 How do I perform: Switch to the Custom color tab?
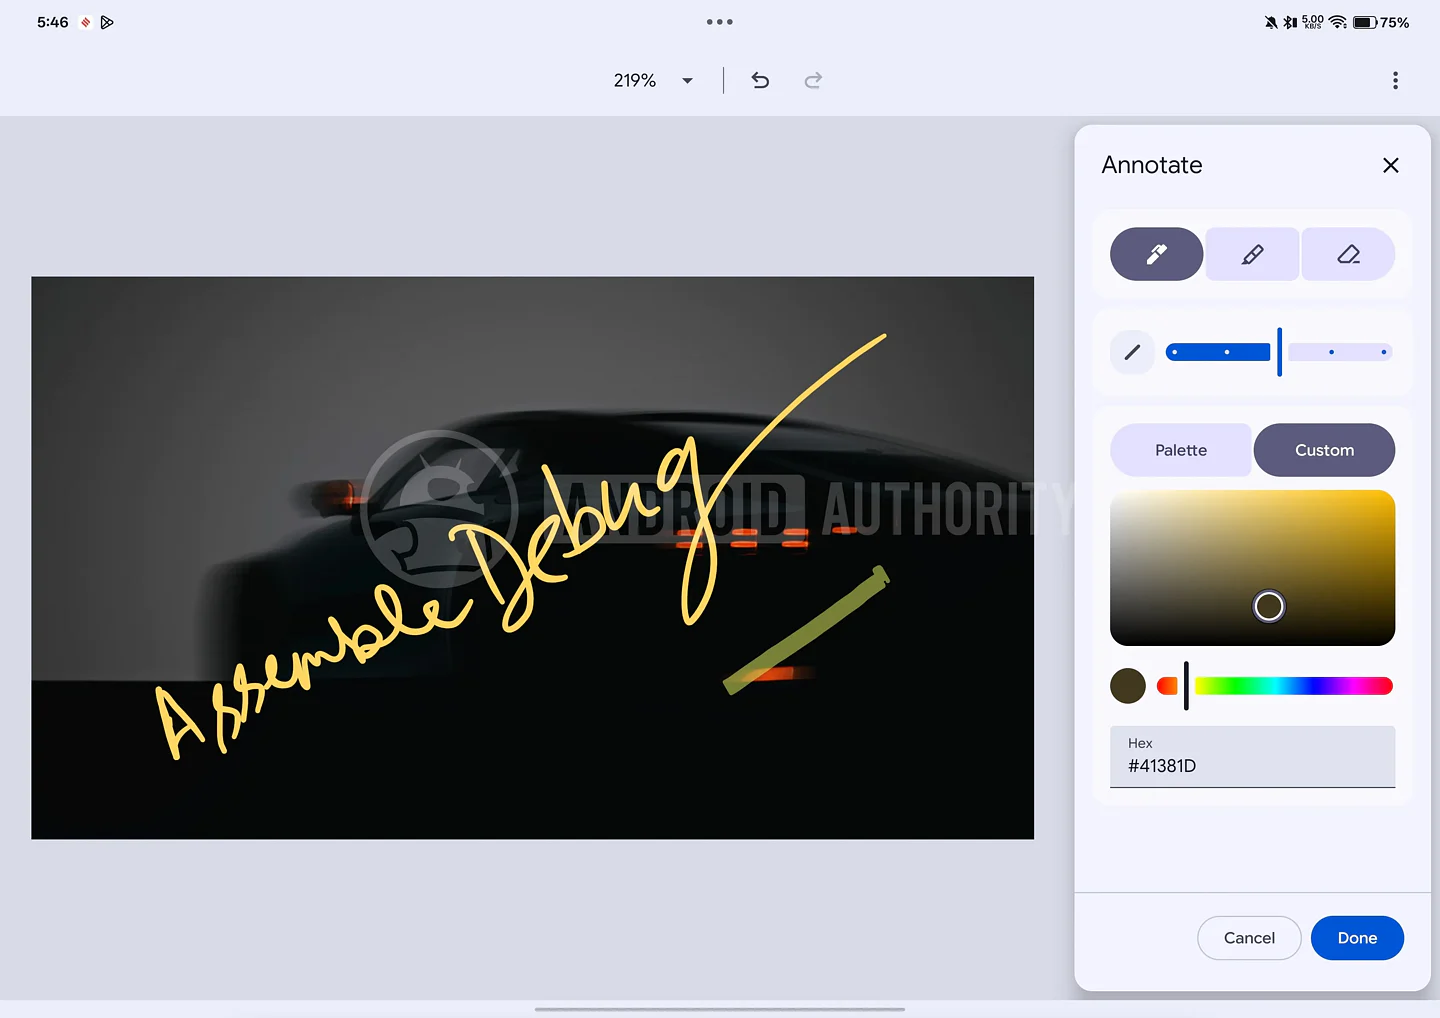1324,450
